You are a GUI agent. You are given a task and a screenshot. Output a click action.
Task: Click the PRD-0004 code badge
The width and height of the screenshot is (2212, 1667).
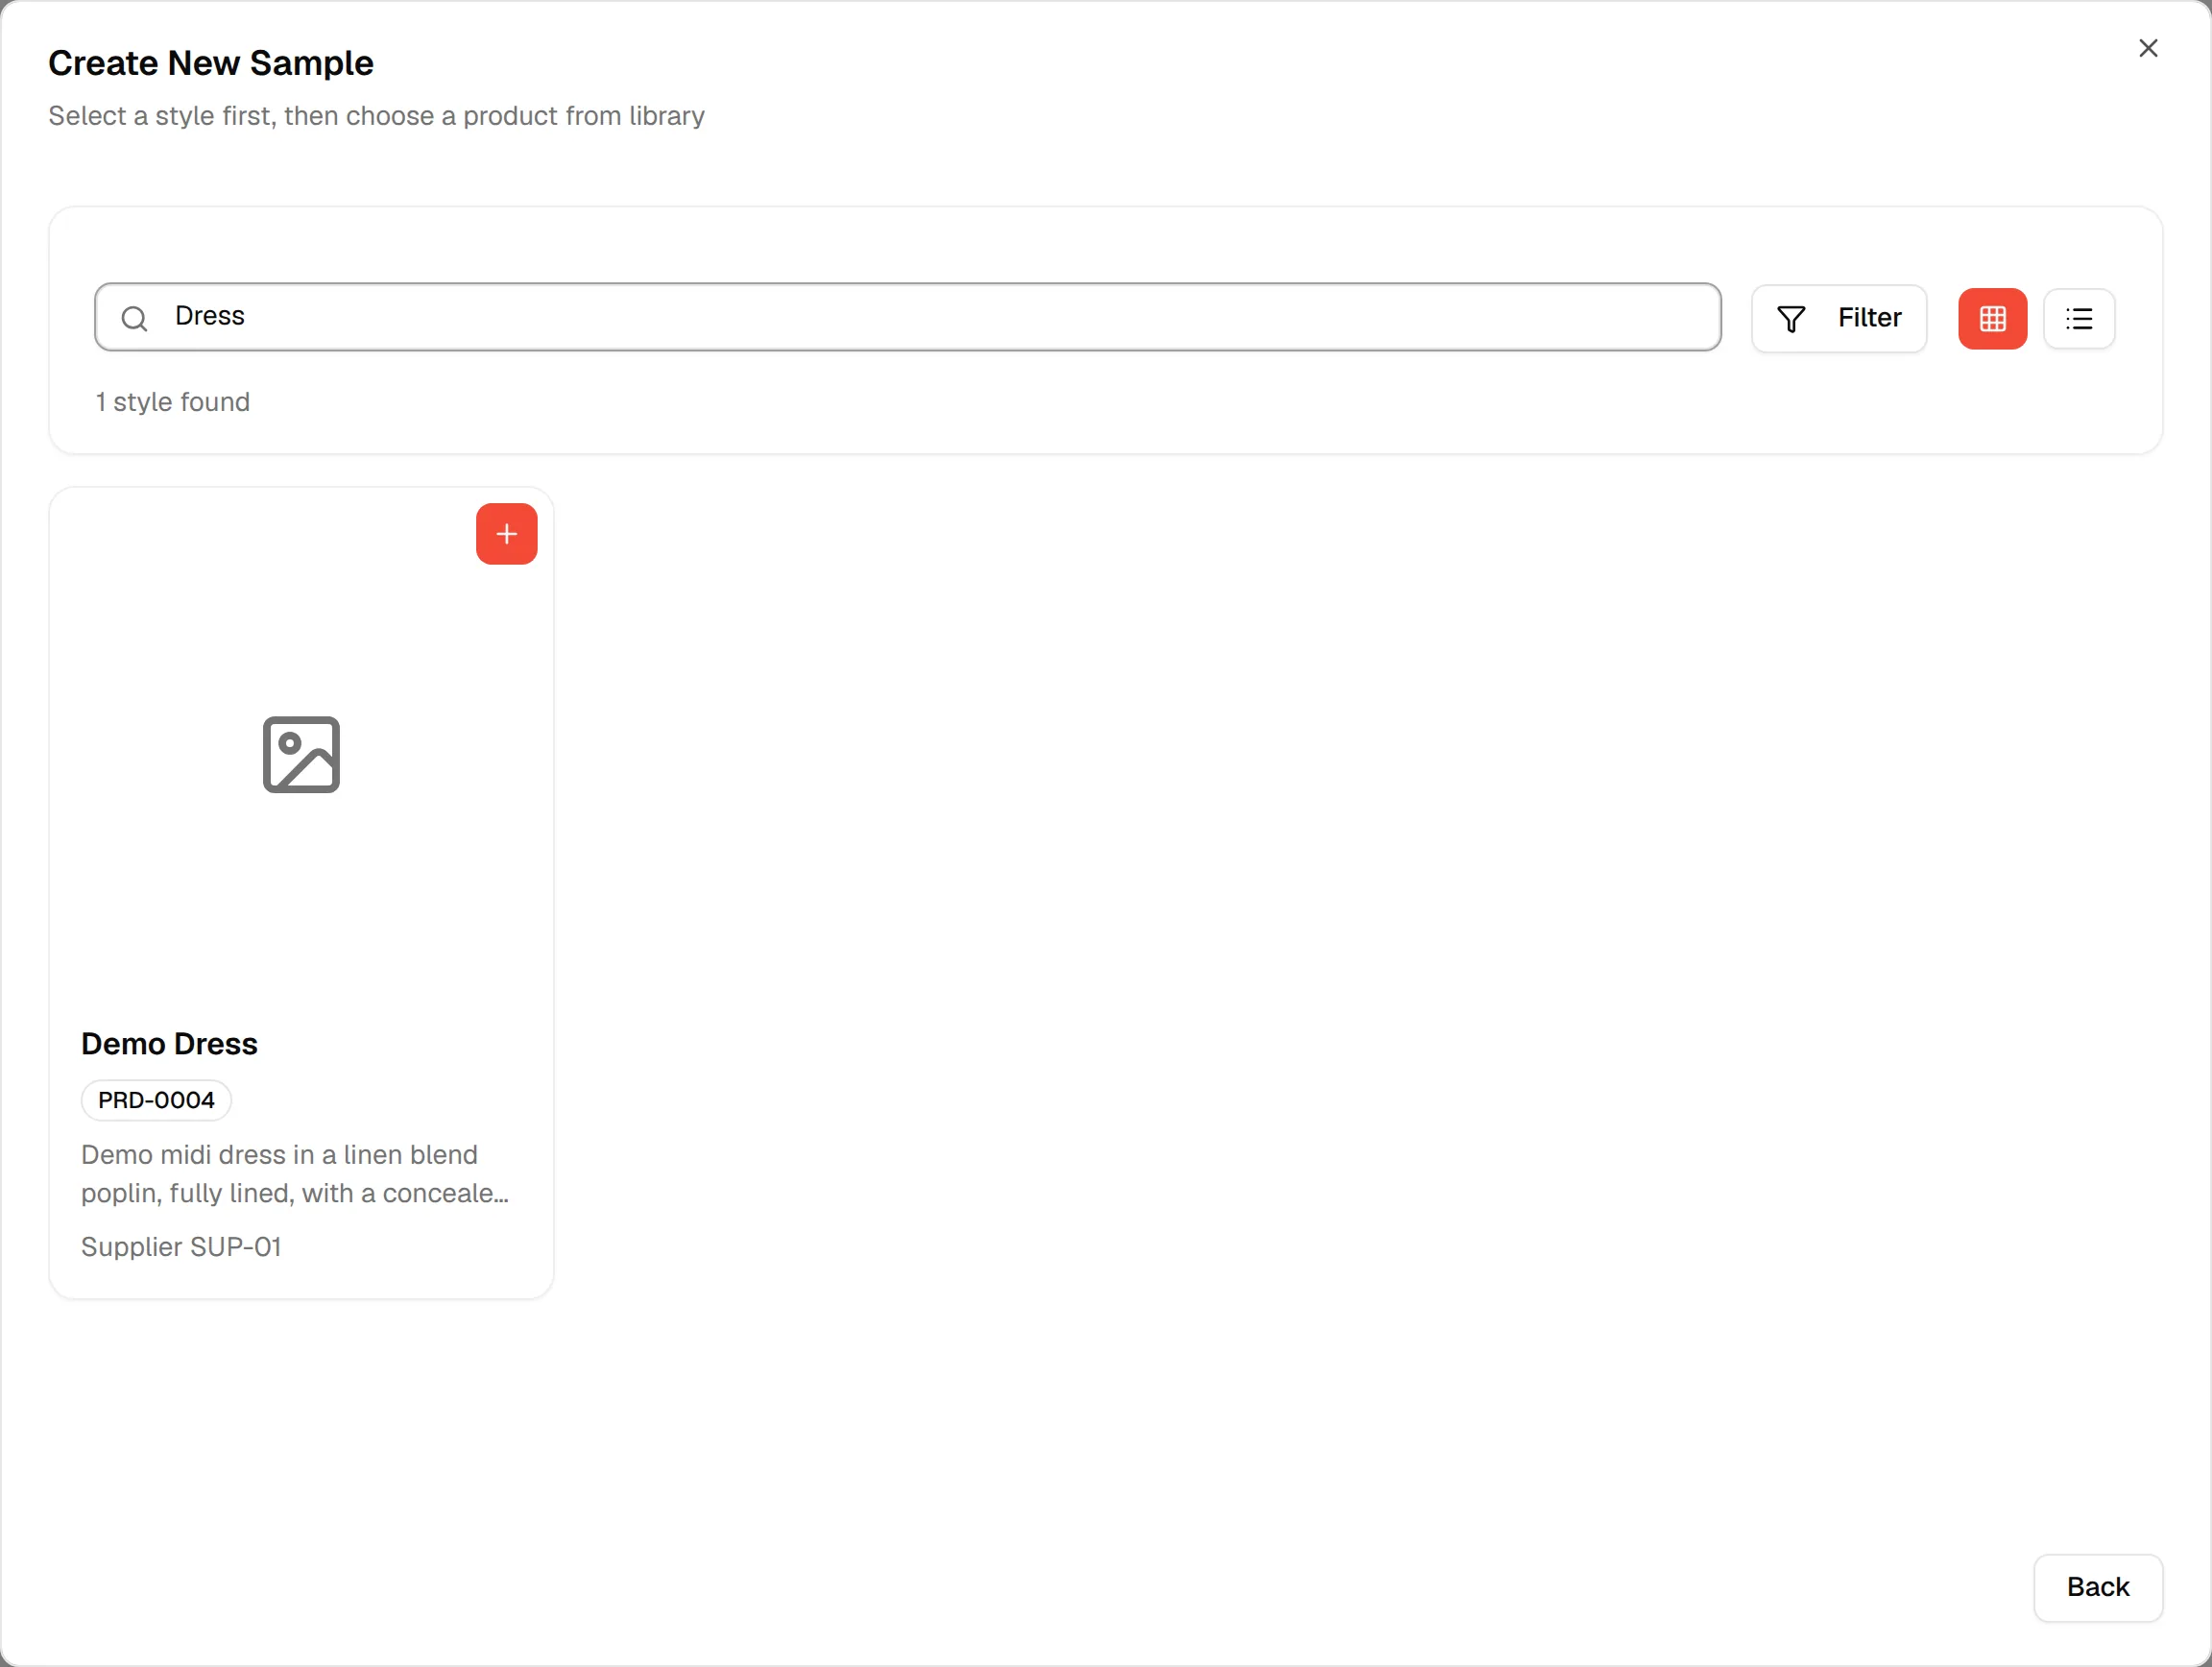point(156,1100)
